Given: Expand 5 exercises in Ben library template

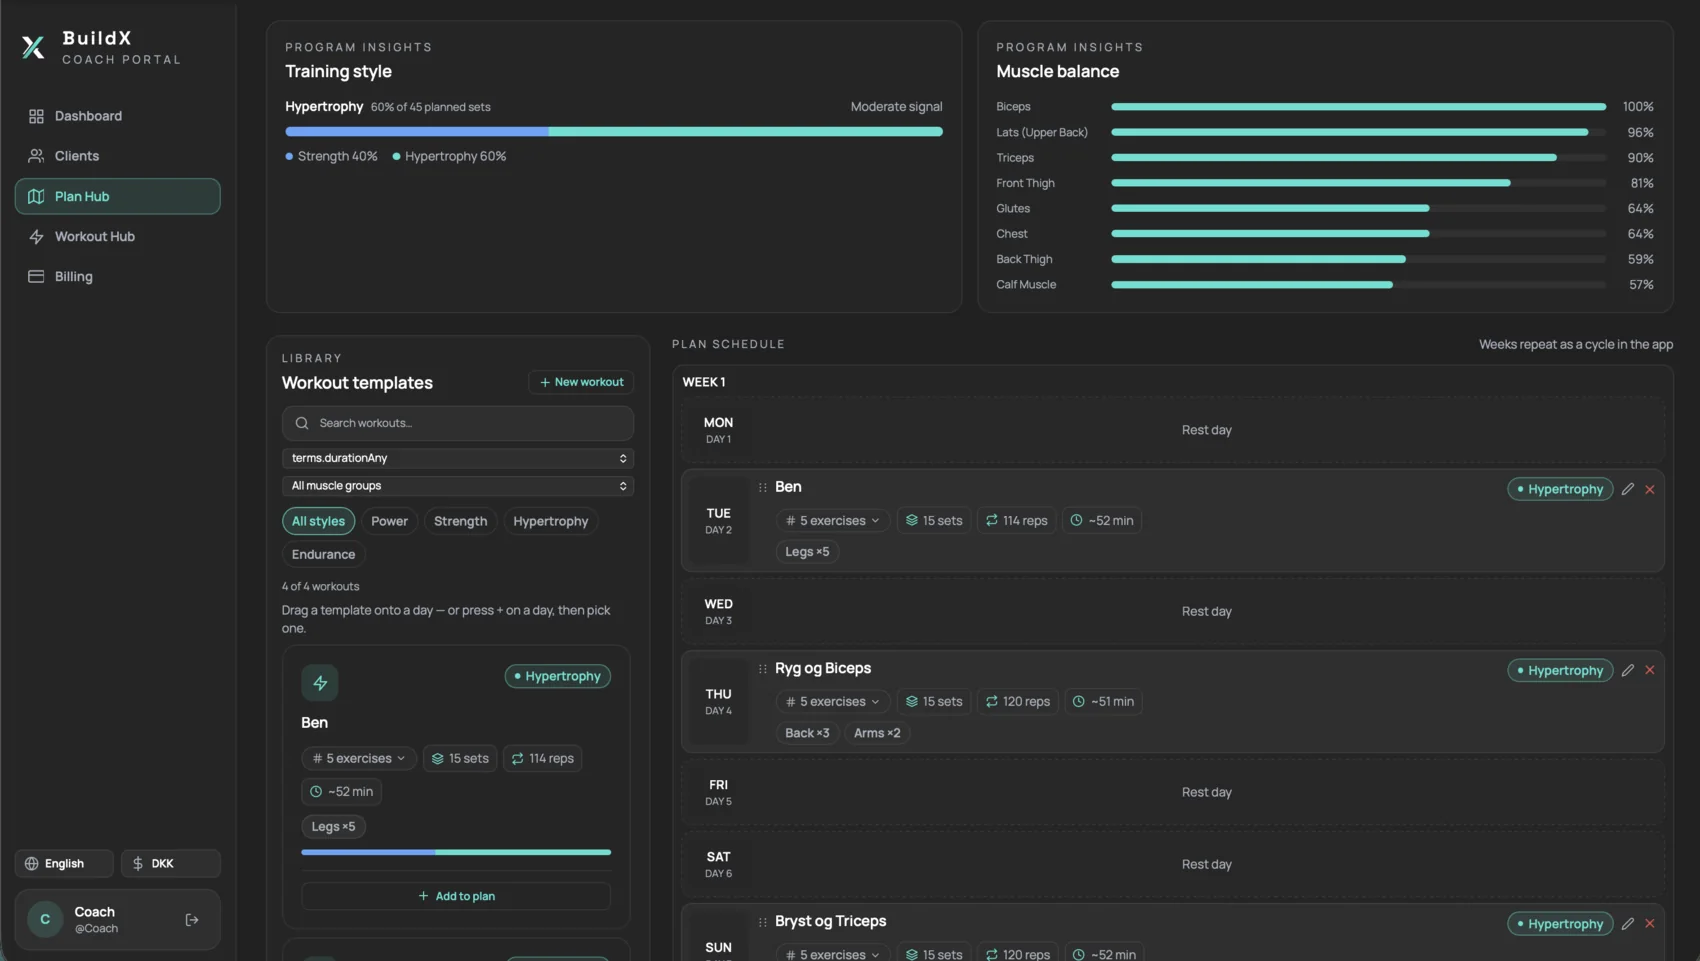Looking at the screenshot, I should click(358, 758).
